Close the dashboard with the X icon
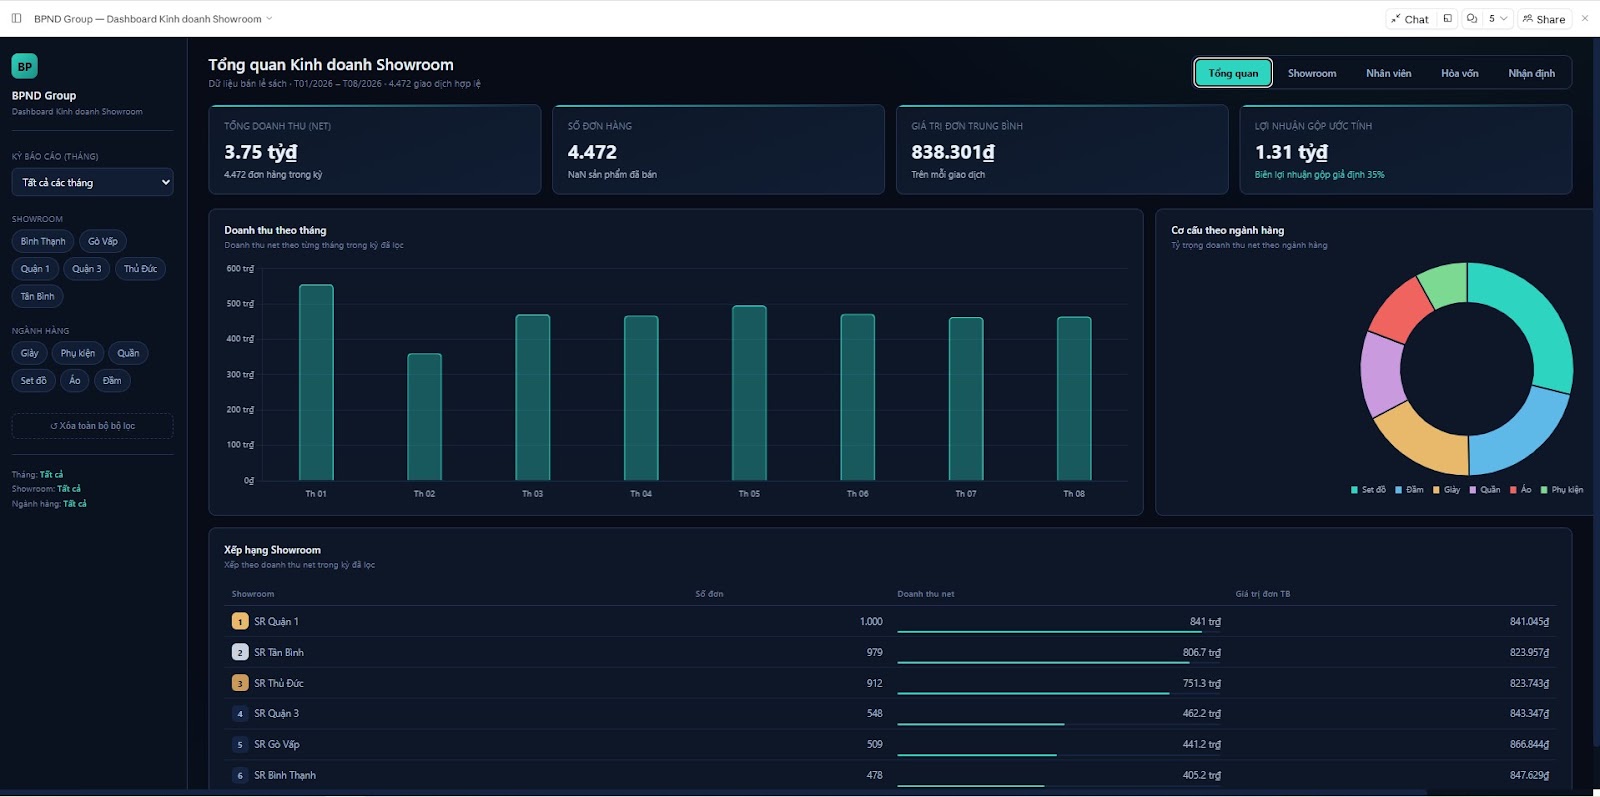Screen dimensions: 1600x797 [x=1585, y=19]
